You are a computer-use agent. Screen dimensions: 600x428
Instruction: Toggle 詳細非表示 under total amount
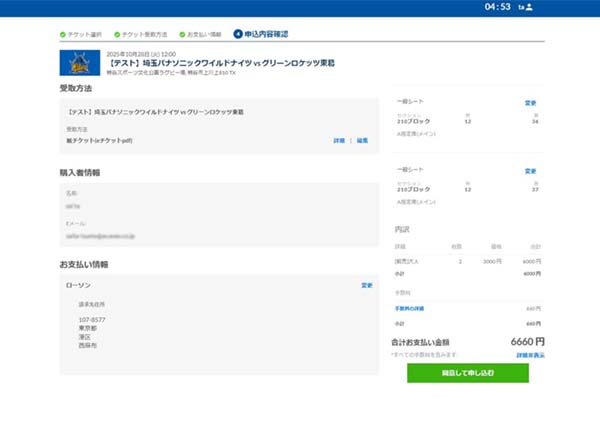[x=529, y=355]
